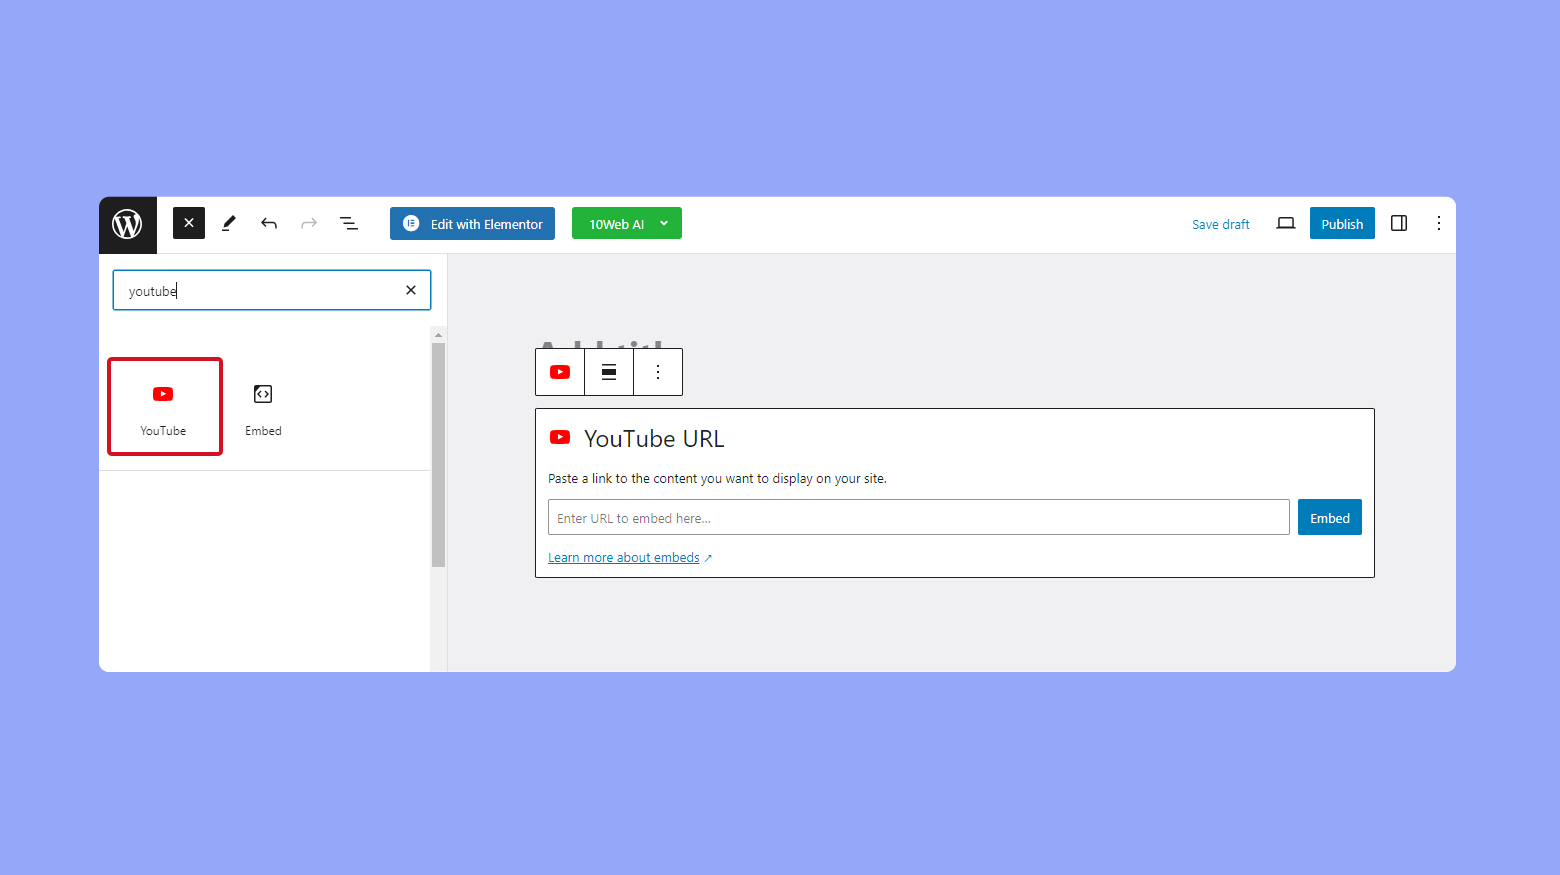This screenshot has width=1560, height=875.
Task: Redo the last change with the forward arrow
Action: coord(308,223)
